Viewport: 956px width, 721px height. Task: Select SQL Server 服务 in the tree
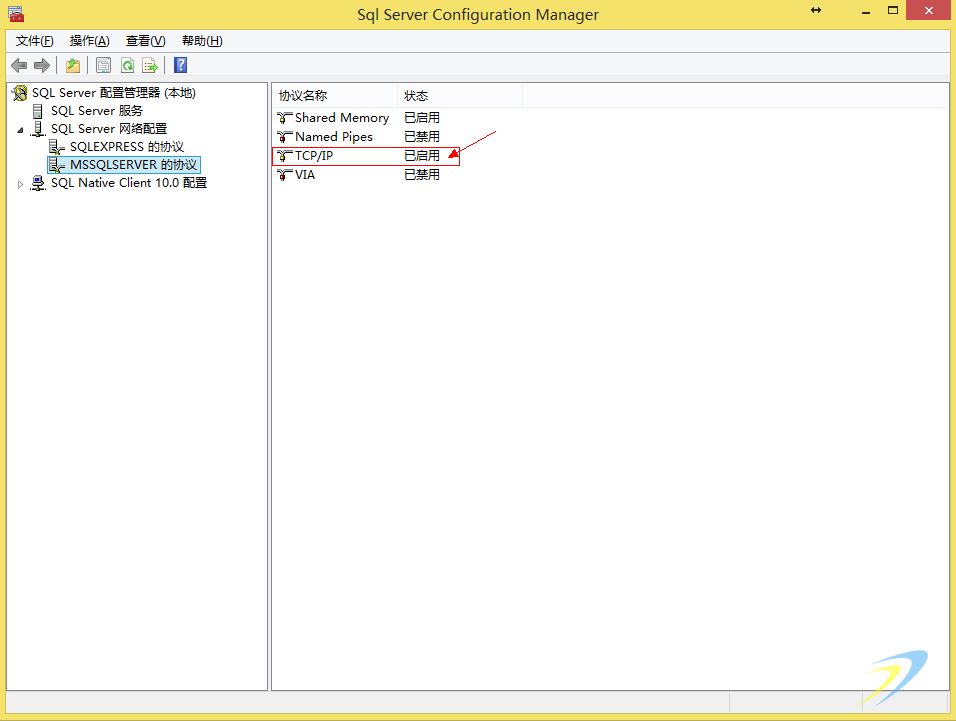(x=96, y=111)
